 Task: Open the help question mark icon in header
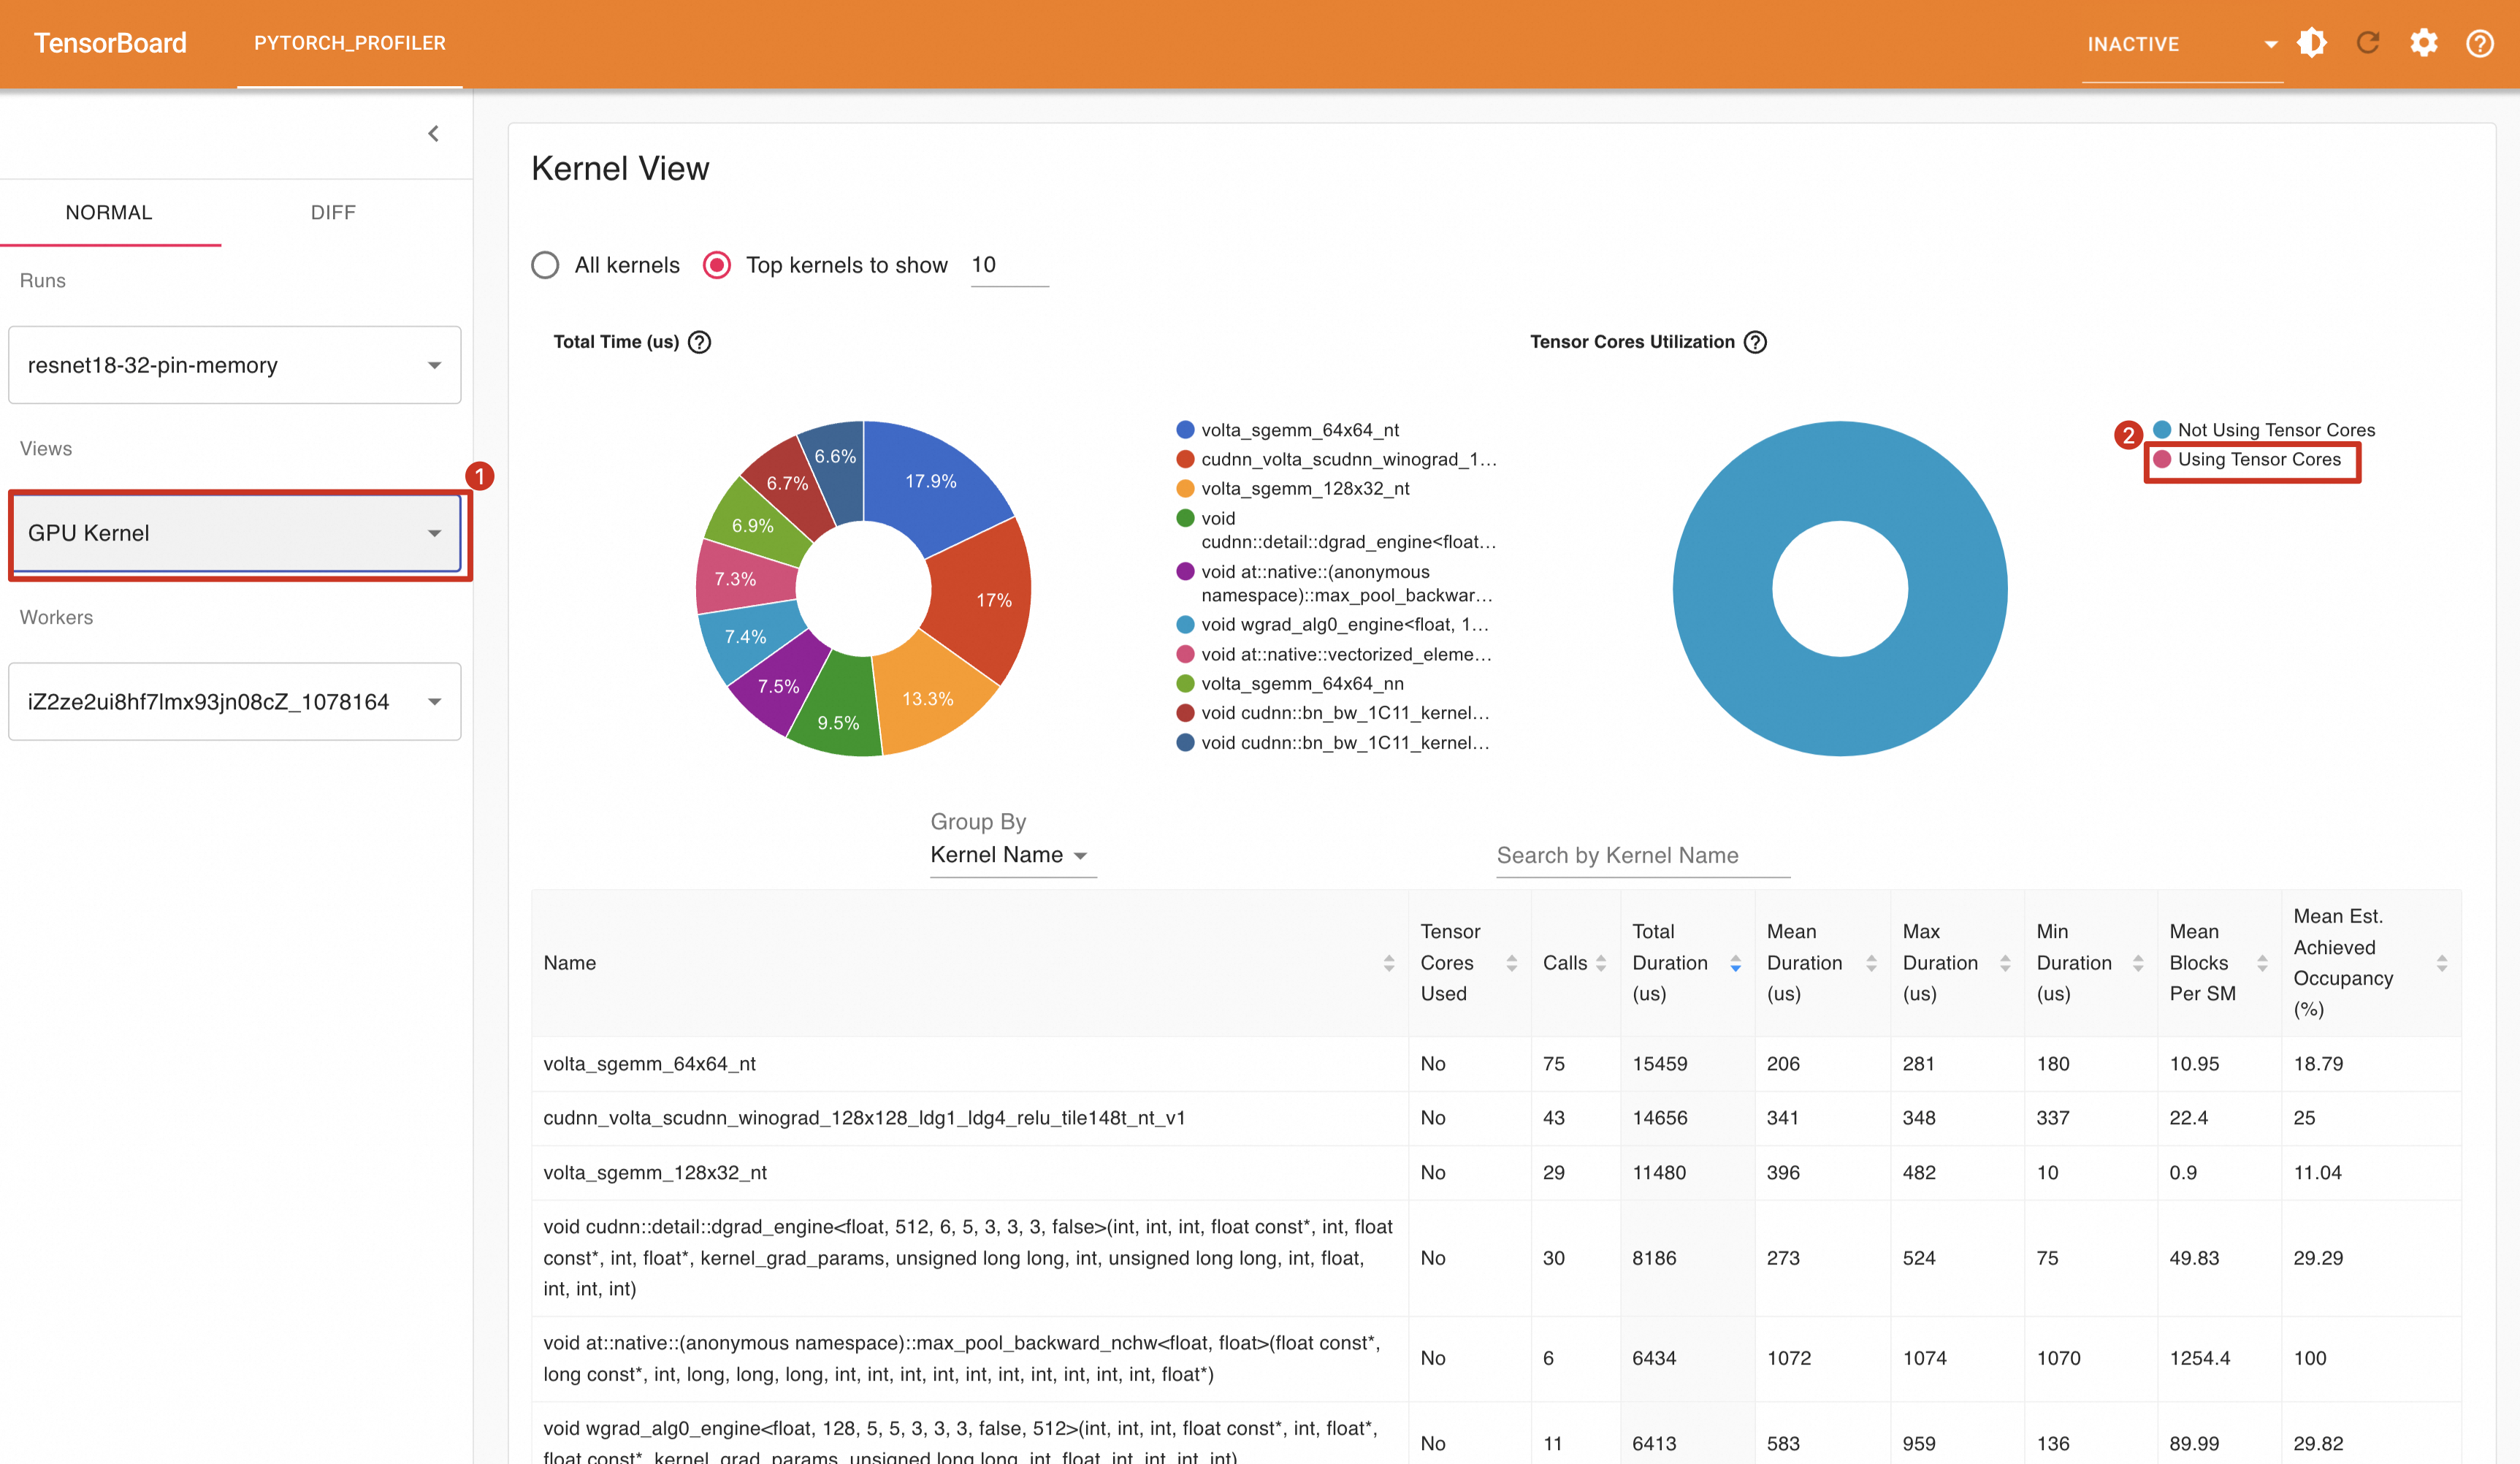[x=2480, y=43]
